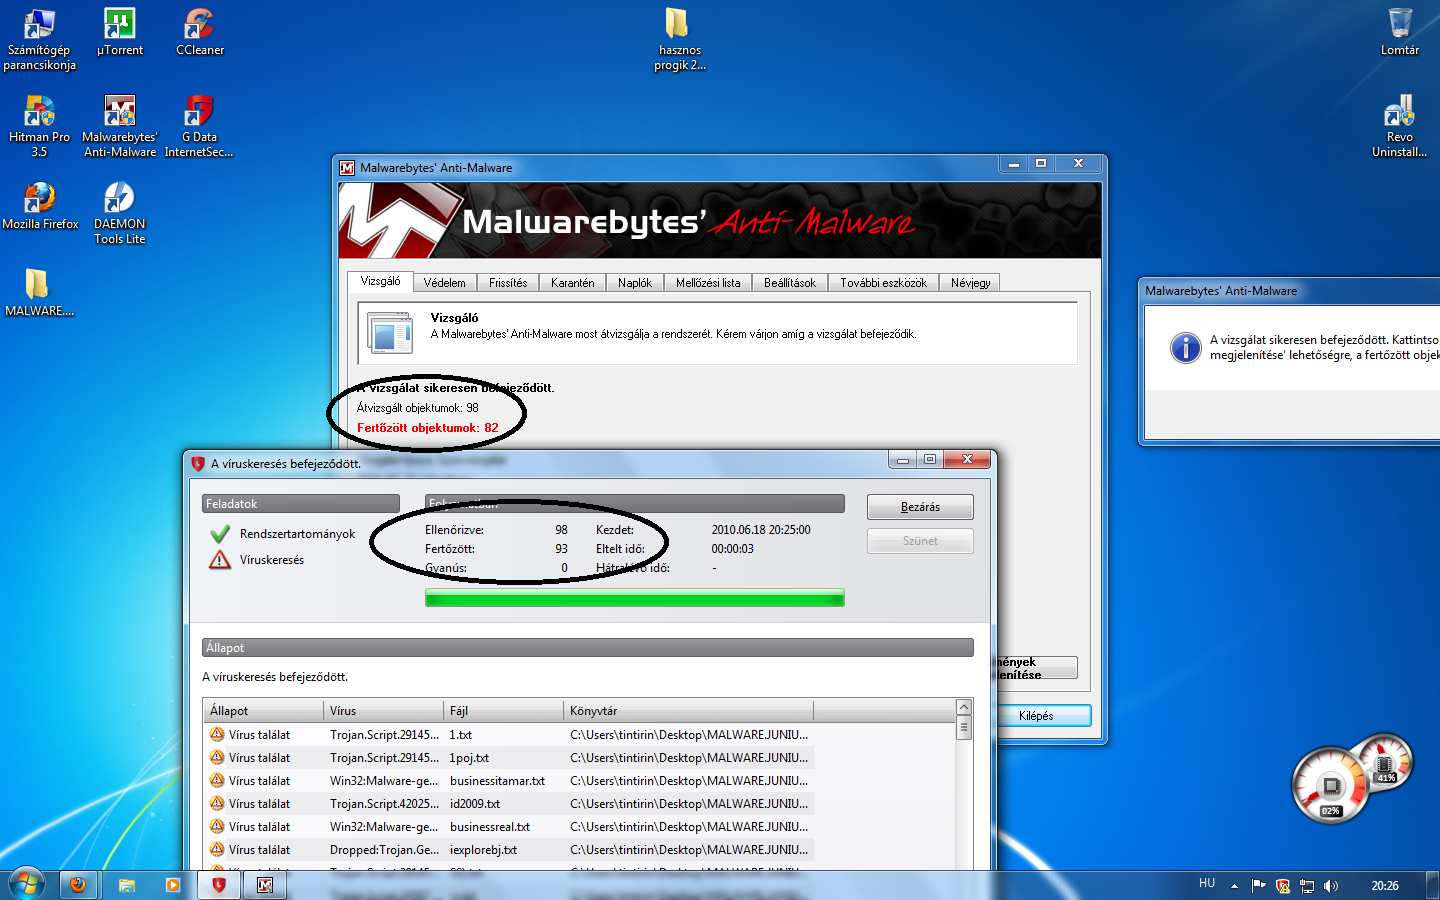The width and height of the screenshot is (1440, 900).
Task: Open the 'hasznos progik 2...' folder
Action: pos(680,40)
